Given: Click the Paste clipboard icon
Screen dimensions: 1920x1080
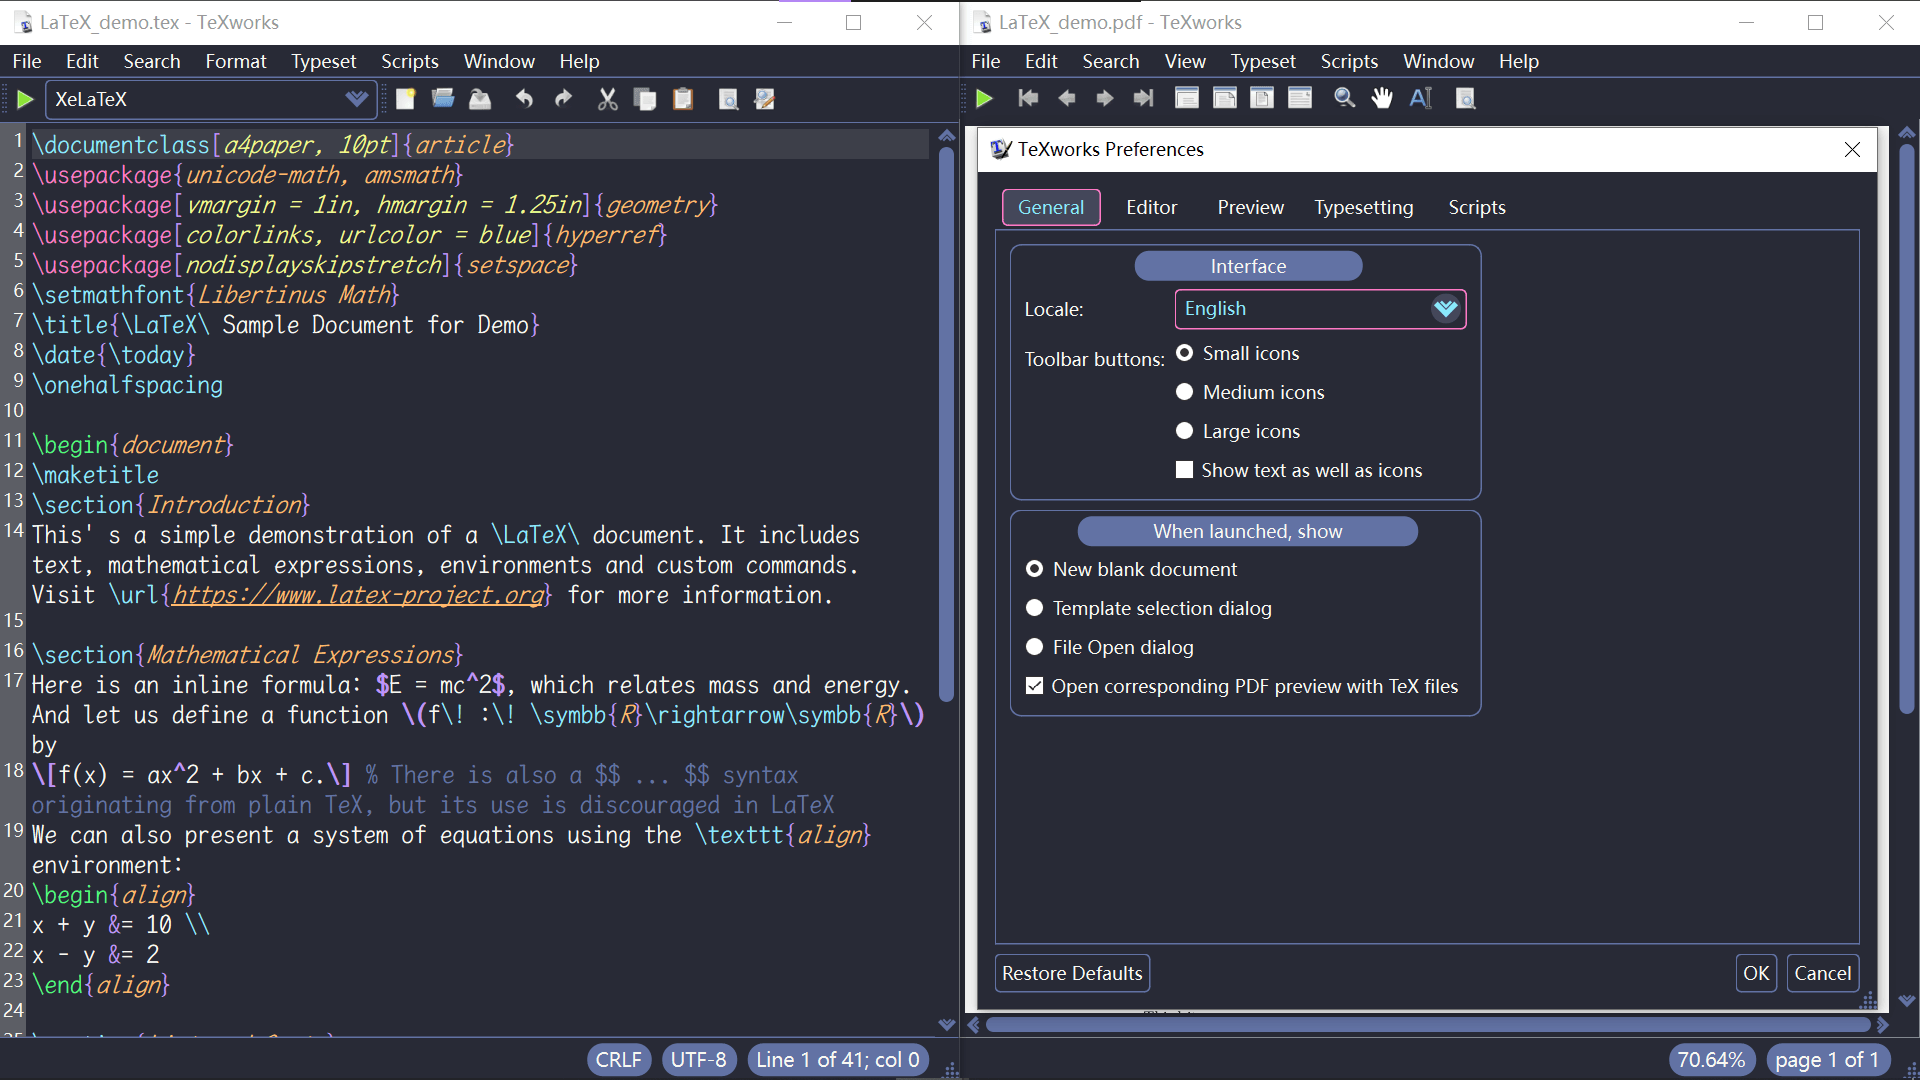Looking at the screenshot, I should 683,99.
